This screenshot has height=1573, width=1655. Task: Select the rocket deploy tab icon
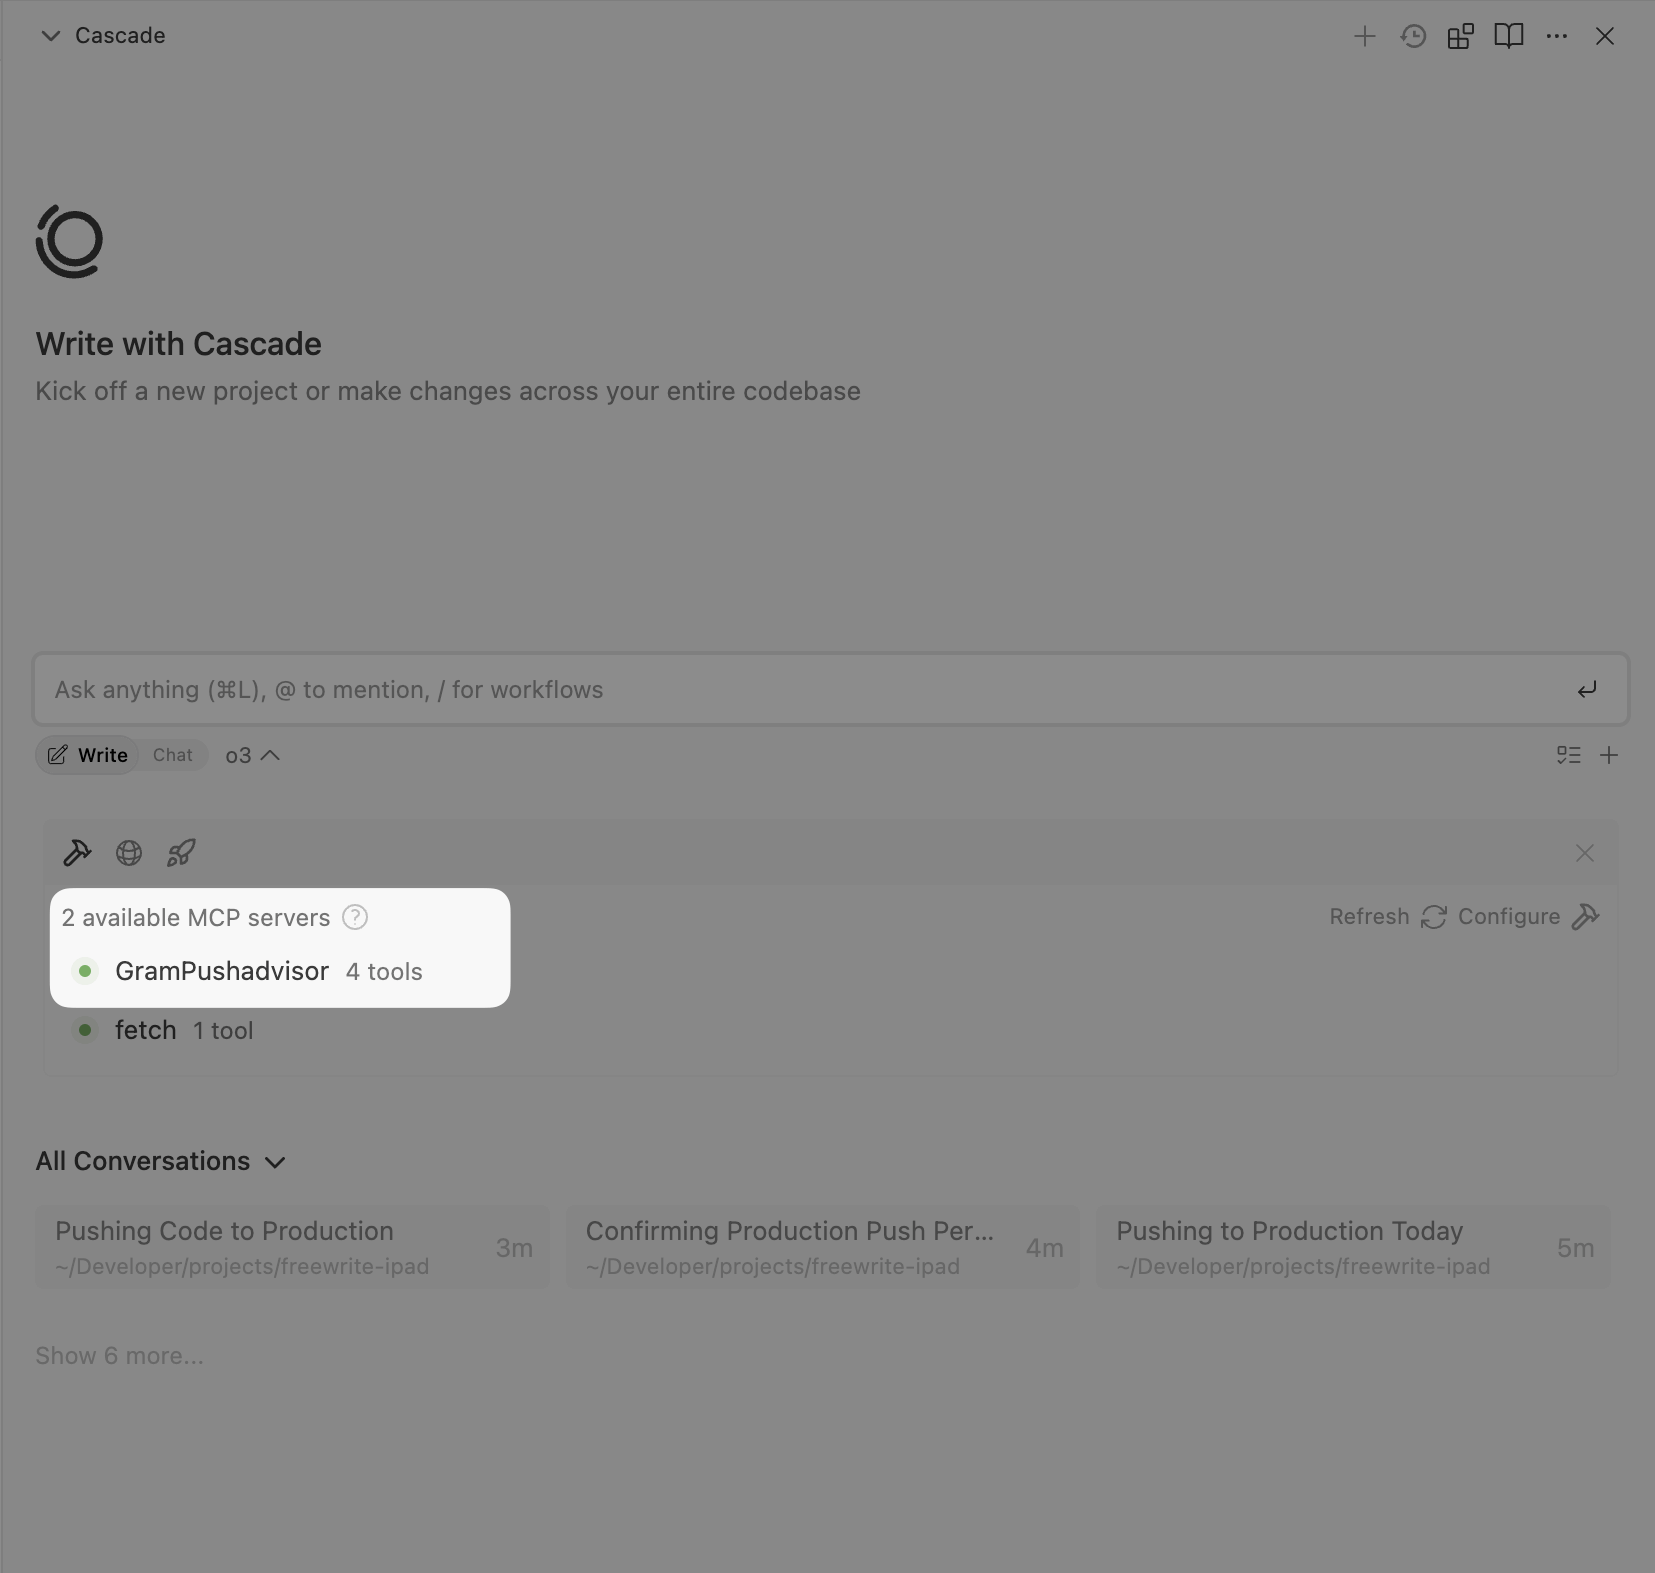(x=181, y=853)
